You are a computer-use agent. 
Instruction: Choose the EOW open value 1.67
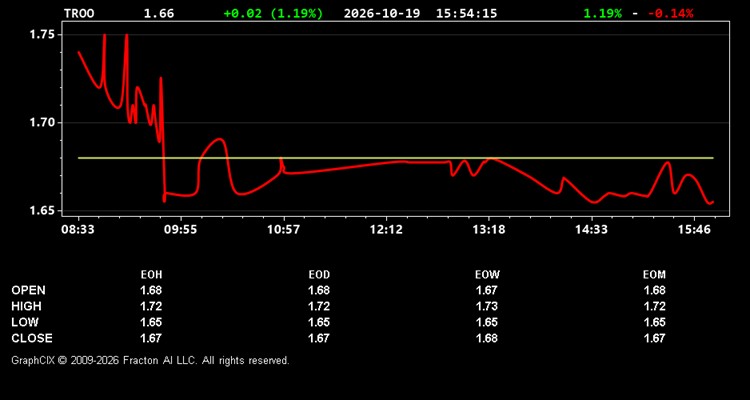click(x=487, y=290)
